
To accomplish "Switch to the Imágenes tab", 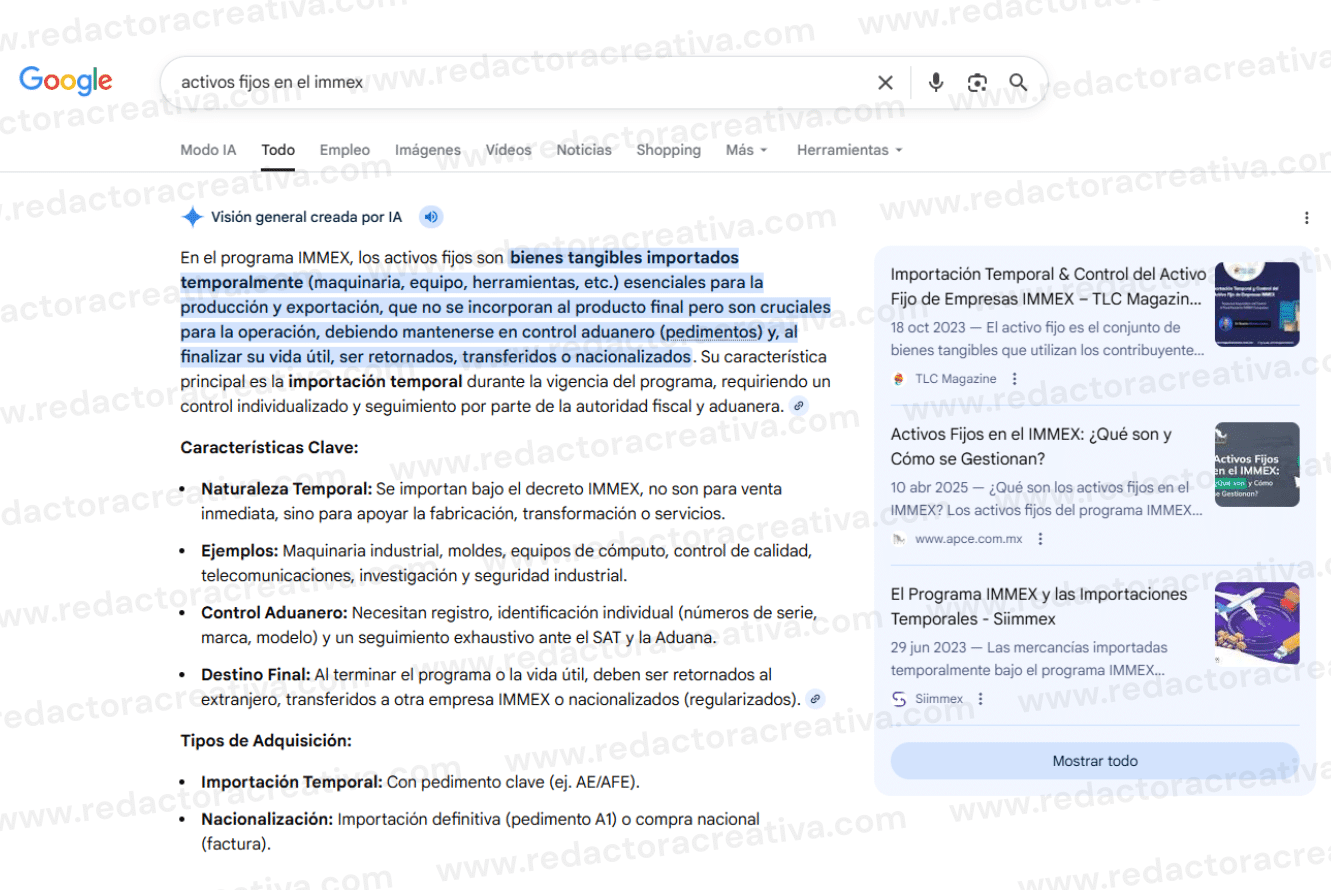I will pos(428,150).
